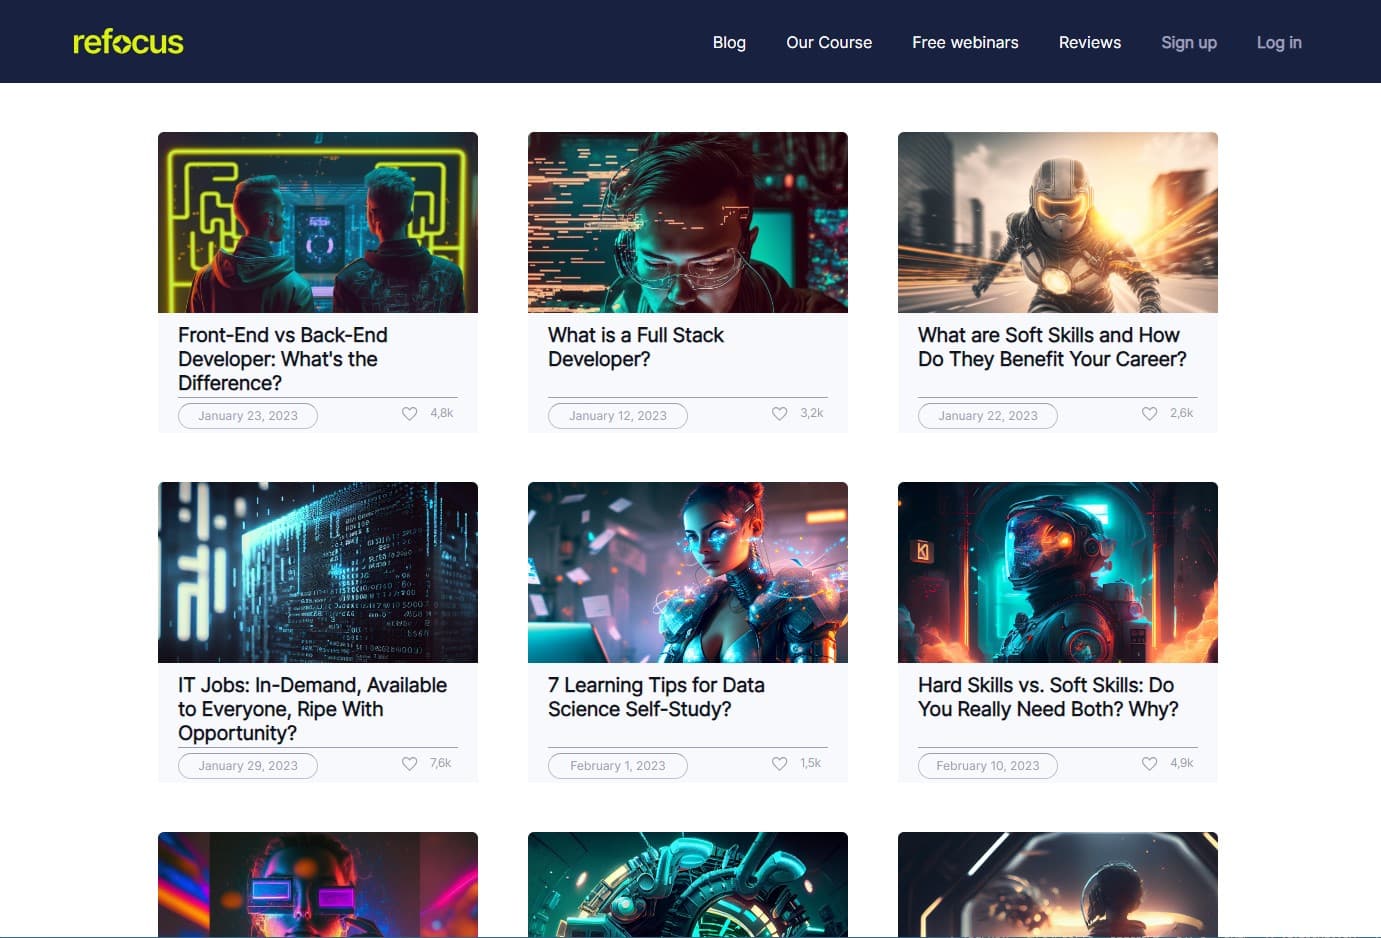
Task: Open article Front-End vs Back-End Developer title
Action: [283, 359]
